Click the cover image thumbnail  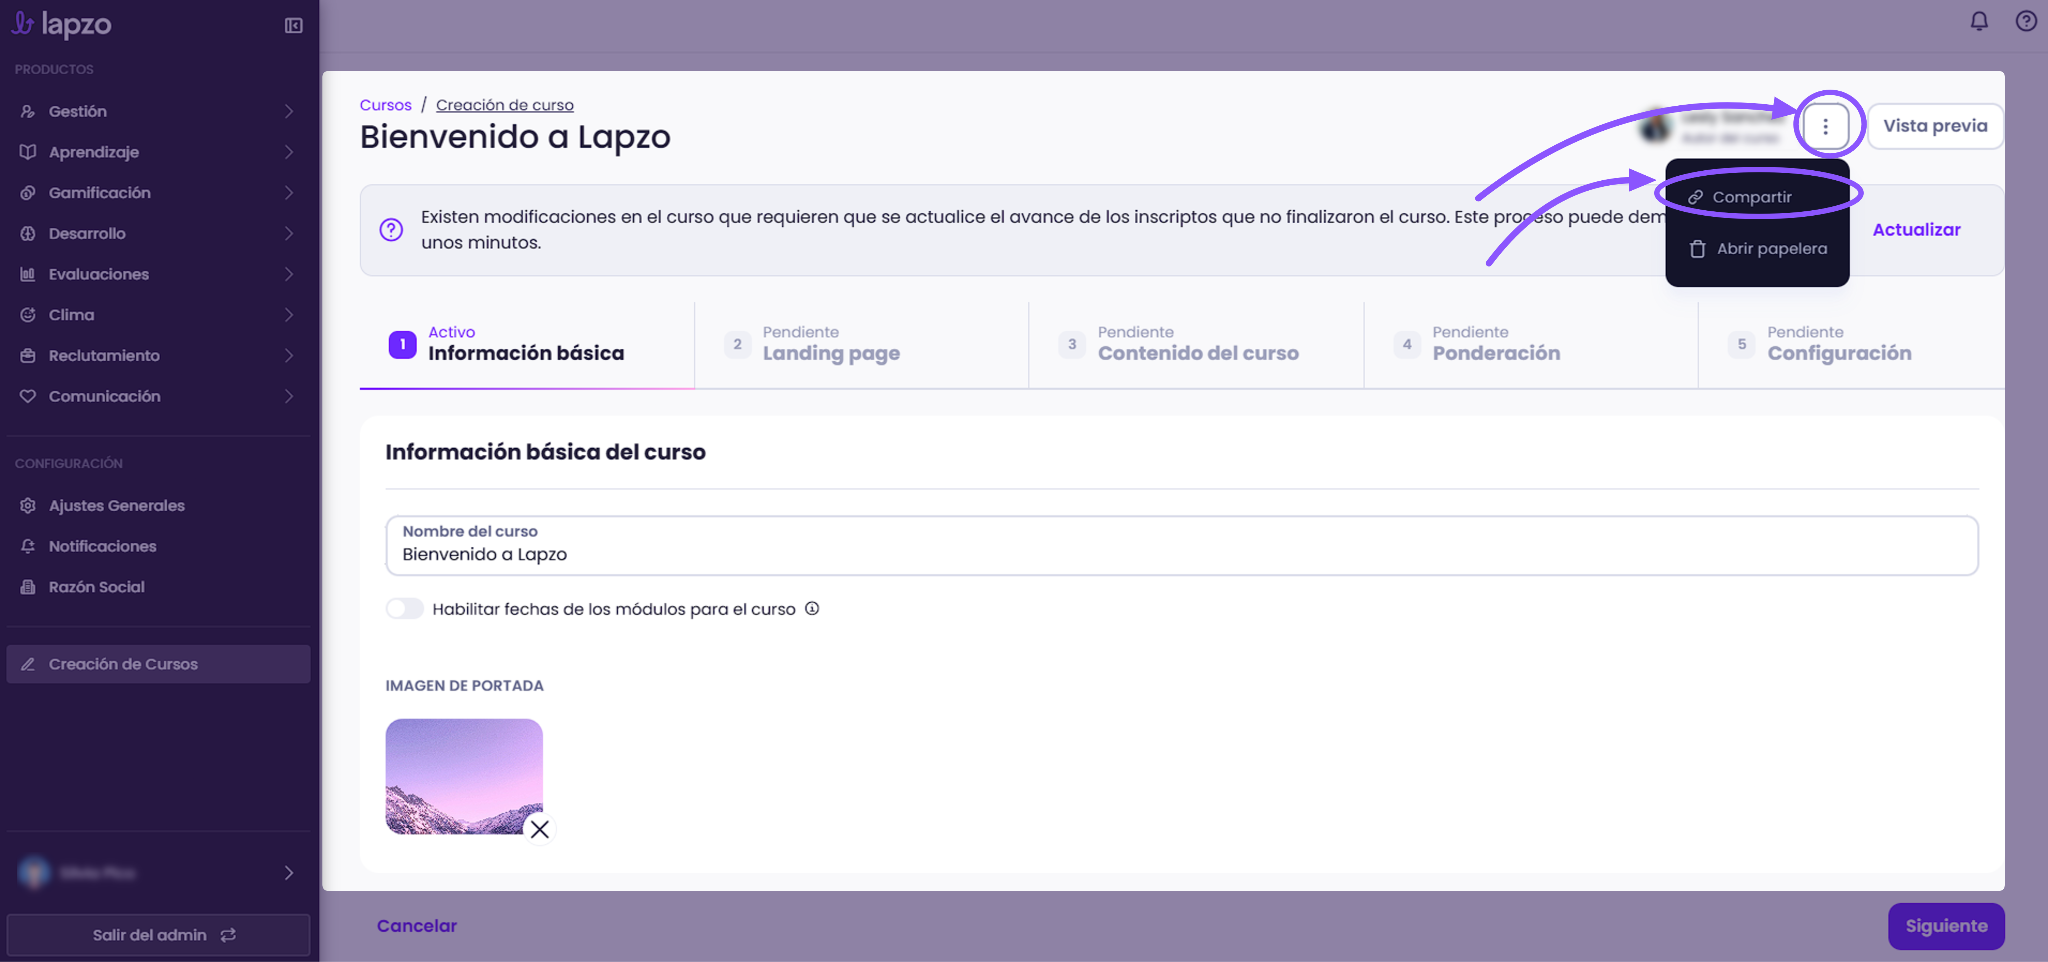(464, 776)
